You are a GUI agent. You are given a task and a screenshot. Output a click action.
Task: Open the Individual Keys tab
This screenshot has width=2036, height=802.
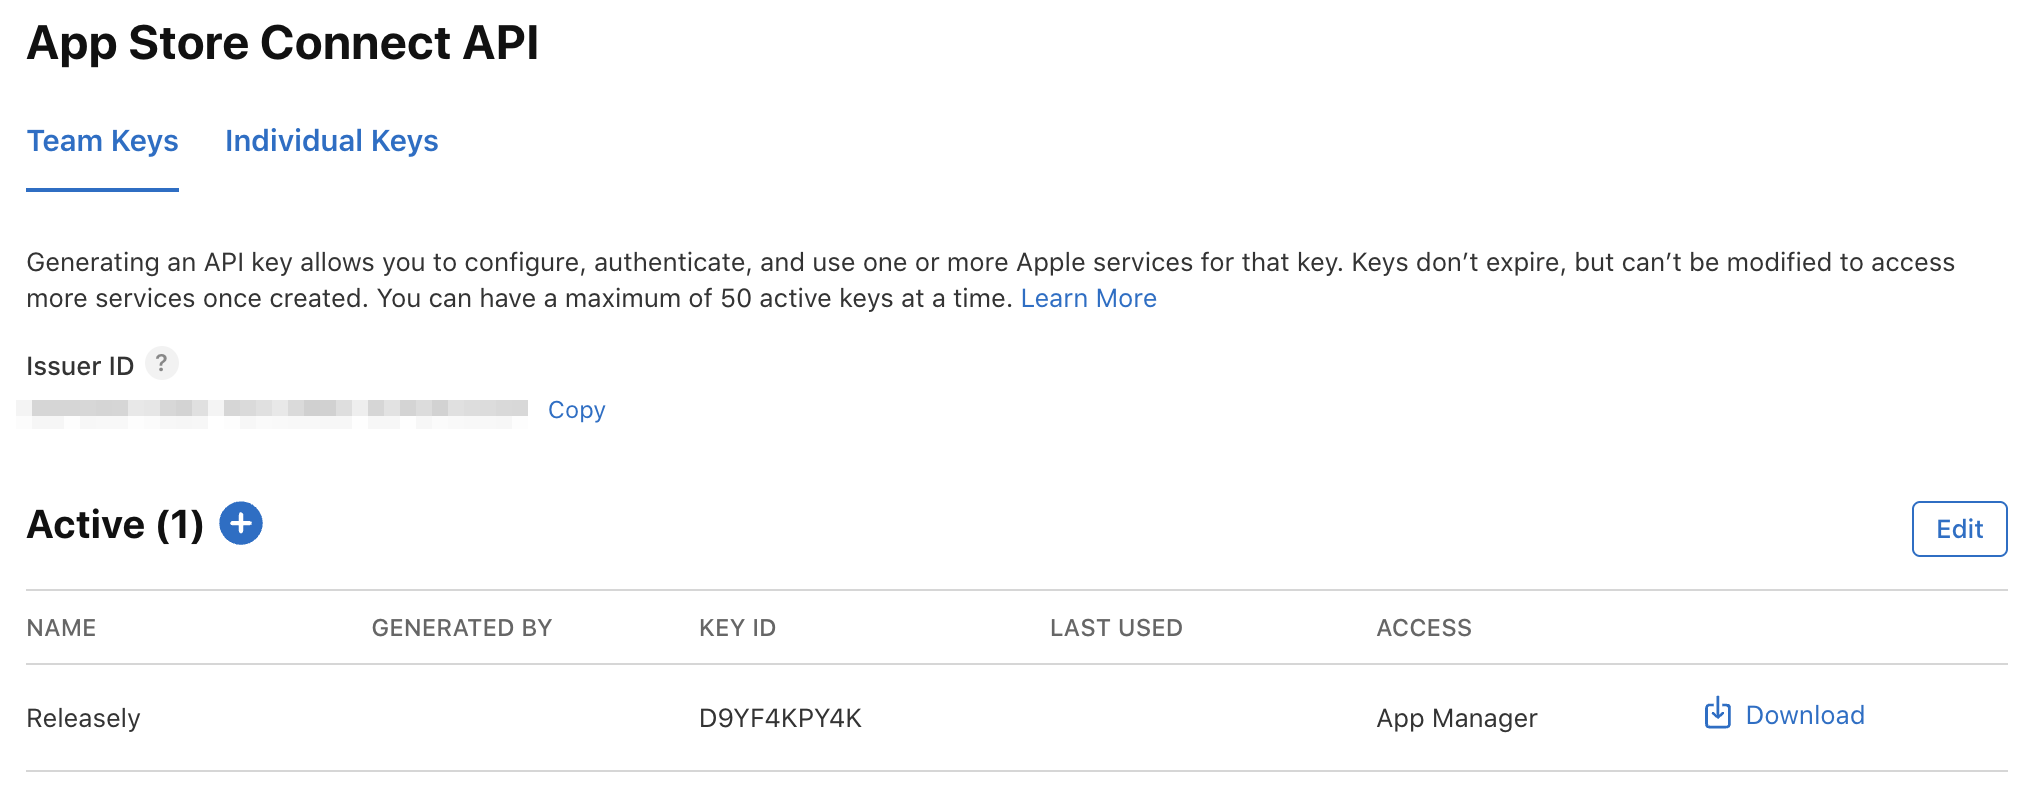pos(331,141)
